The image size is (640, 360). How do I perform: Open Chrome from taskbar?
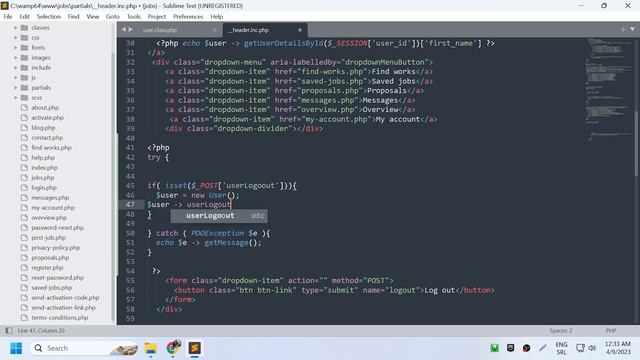(173, 348)
